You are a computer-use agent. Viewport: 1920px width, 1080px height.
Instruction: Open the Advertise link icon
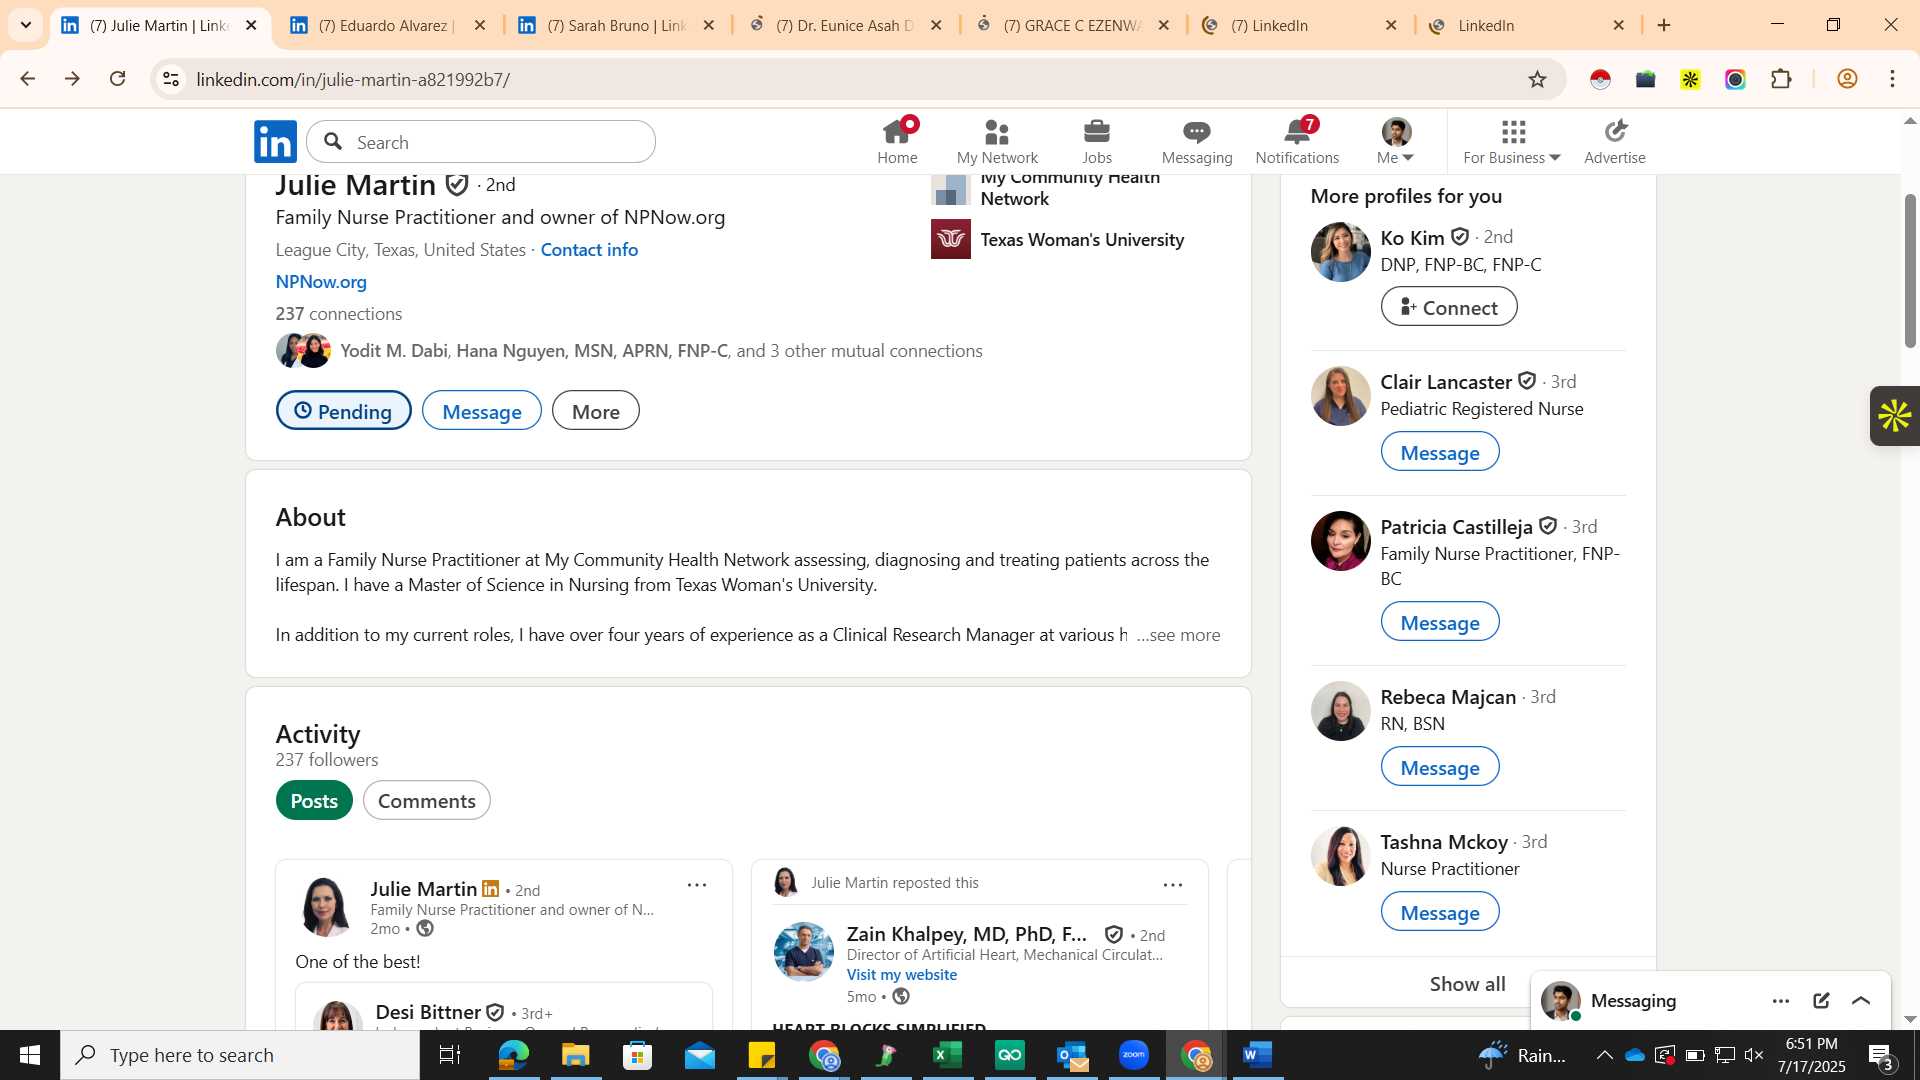[x=1615, y=141]
